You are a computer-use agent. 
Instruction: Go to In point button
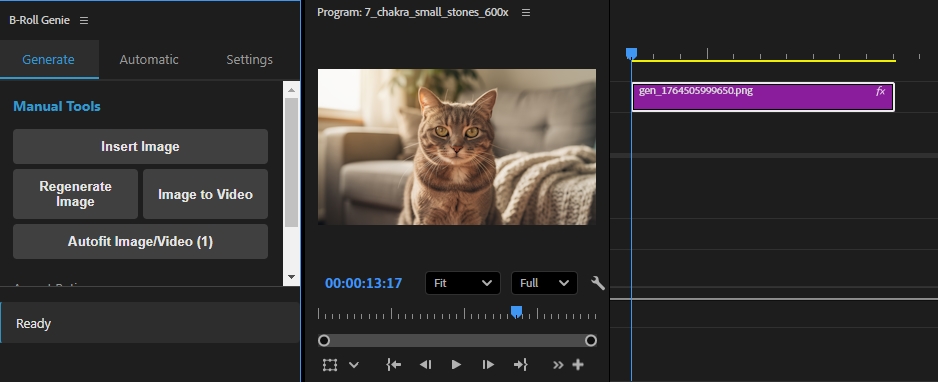[x=393, y=365]
